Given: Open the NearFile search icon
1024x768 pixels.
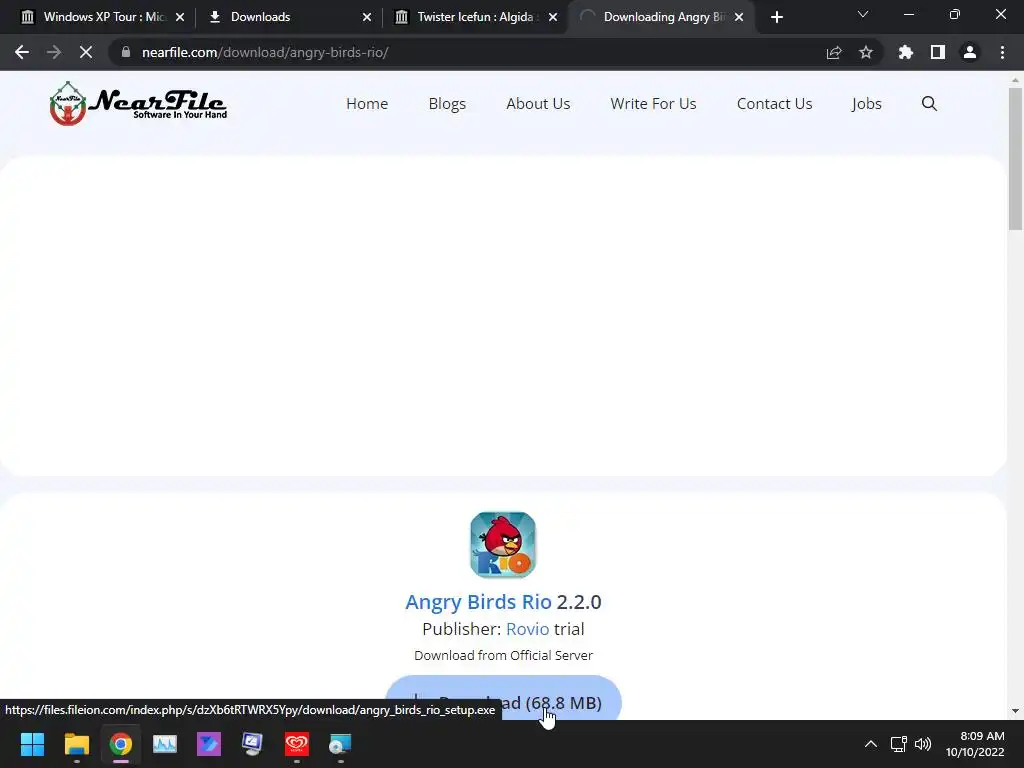Looking at the screenshot, I should pos(929,103).
